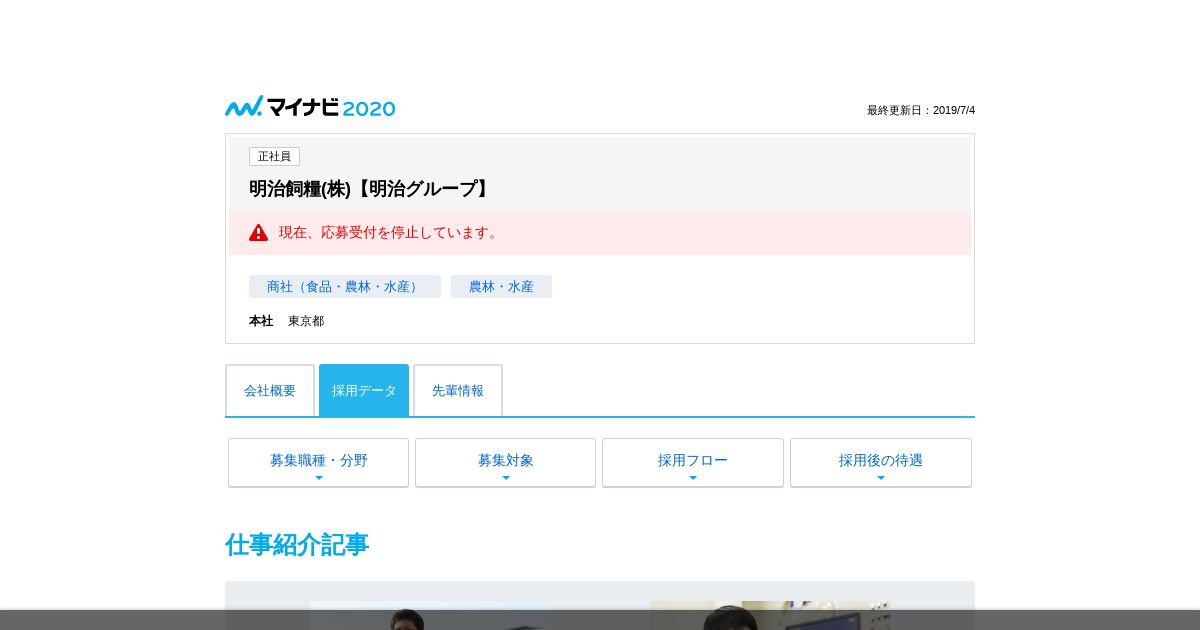Click the 仕事紹介記事 heading
Image resolution: width=1200 pixels, height=630 pixels.
pos(297,545)
